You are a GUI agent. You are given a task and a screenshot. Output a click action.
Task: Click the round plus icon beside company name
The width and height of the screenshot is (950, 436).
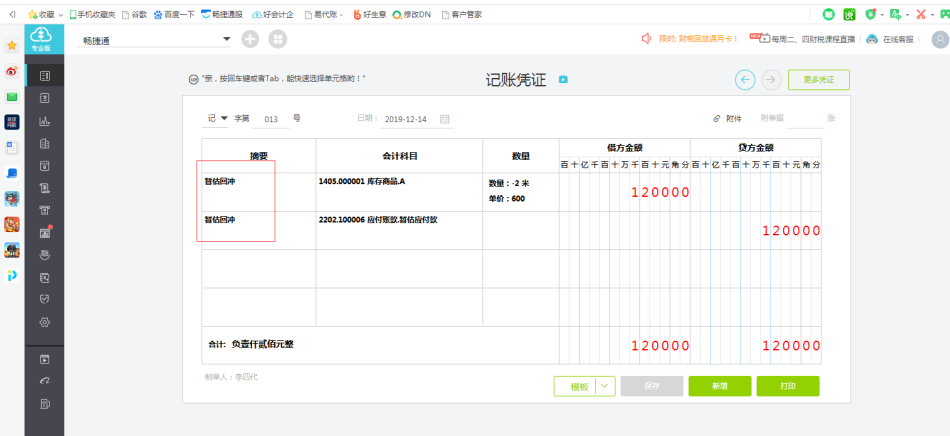[250, 39]
